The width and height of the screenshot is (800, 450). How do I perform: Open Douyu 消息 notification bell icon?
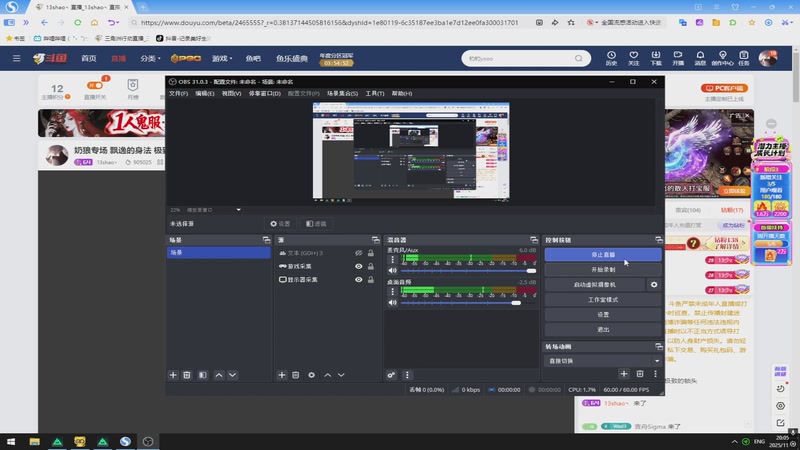coord(700,58)
